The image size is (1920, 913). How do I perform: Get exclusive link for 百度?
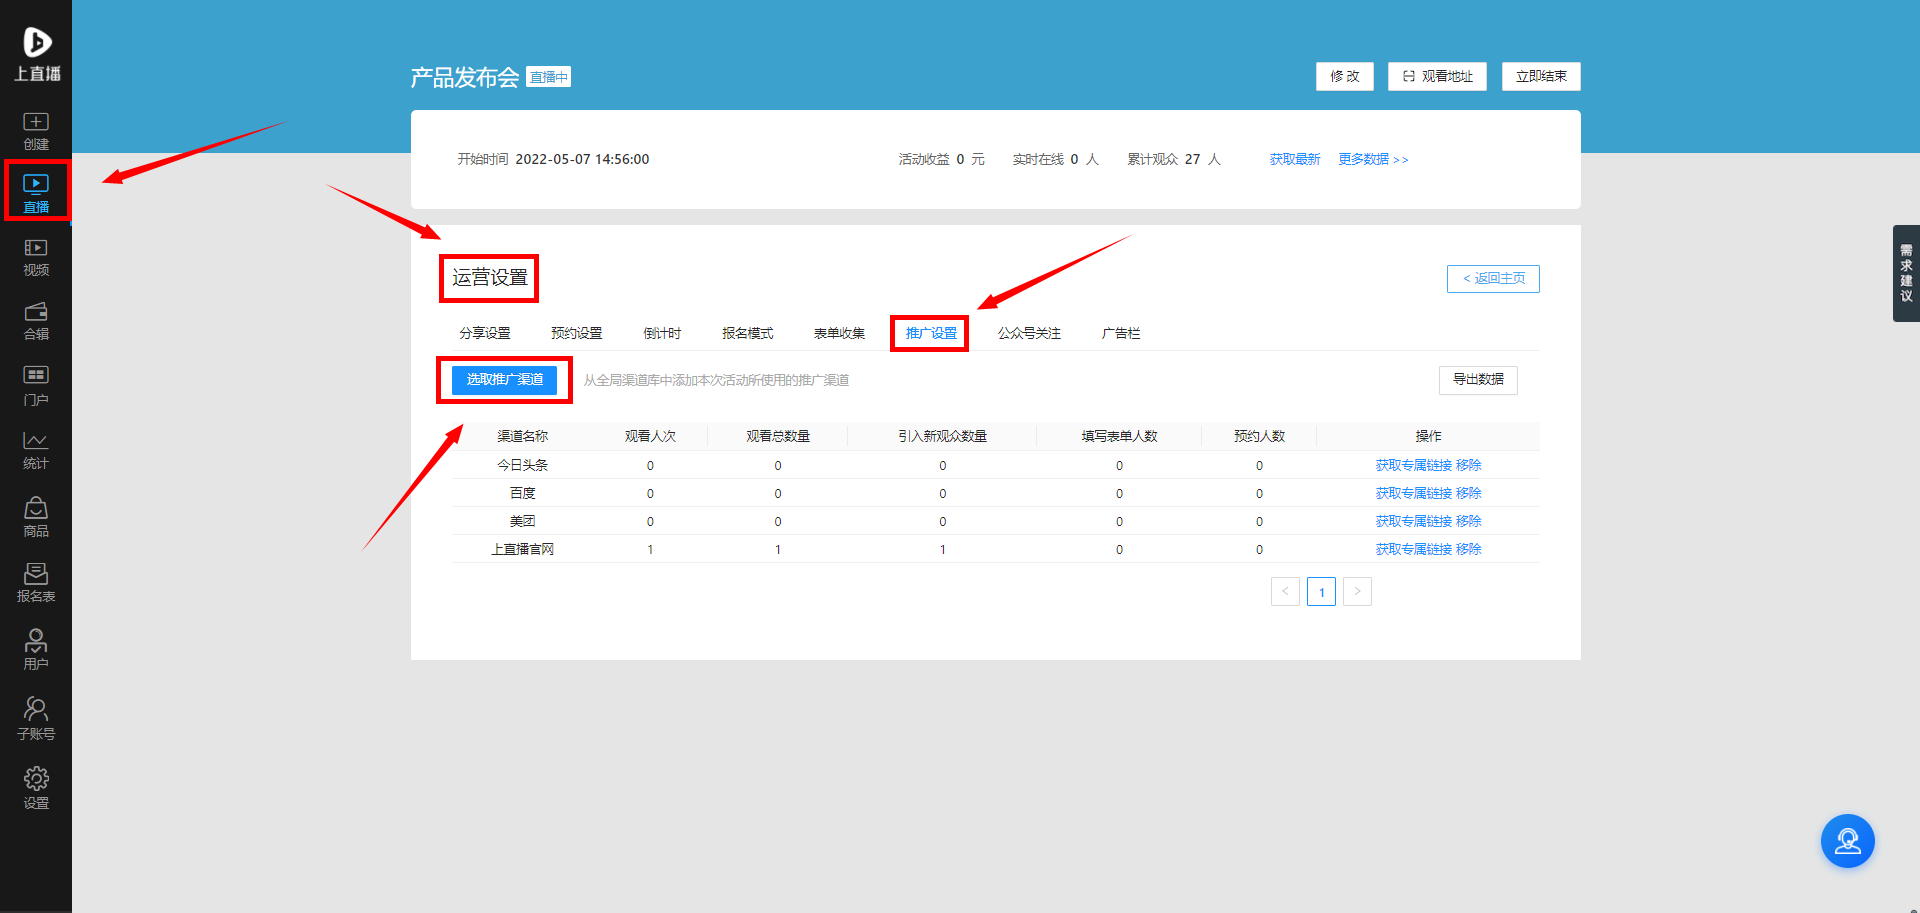[x=1414, y=493]
